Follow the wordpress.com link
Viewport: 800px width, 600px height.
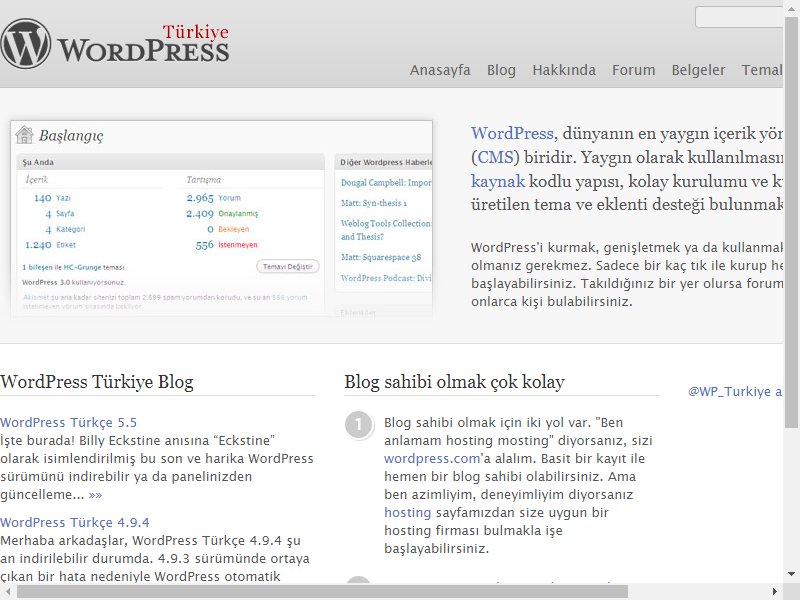(x=432, y=458)
